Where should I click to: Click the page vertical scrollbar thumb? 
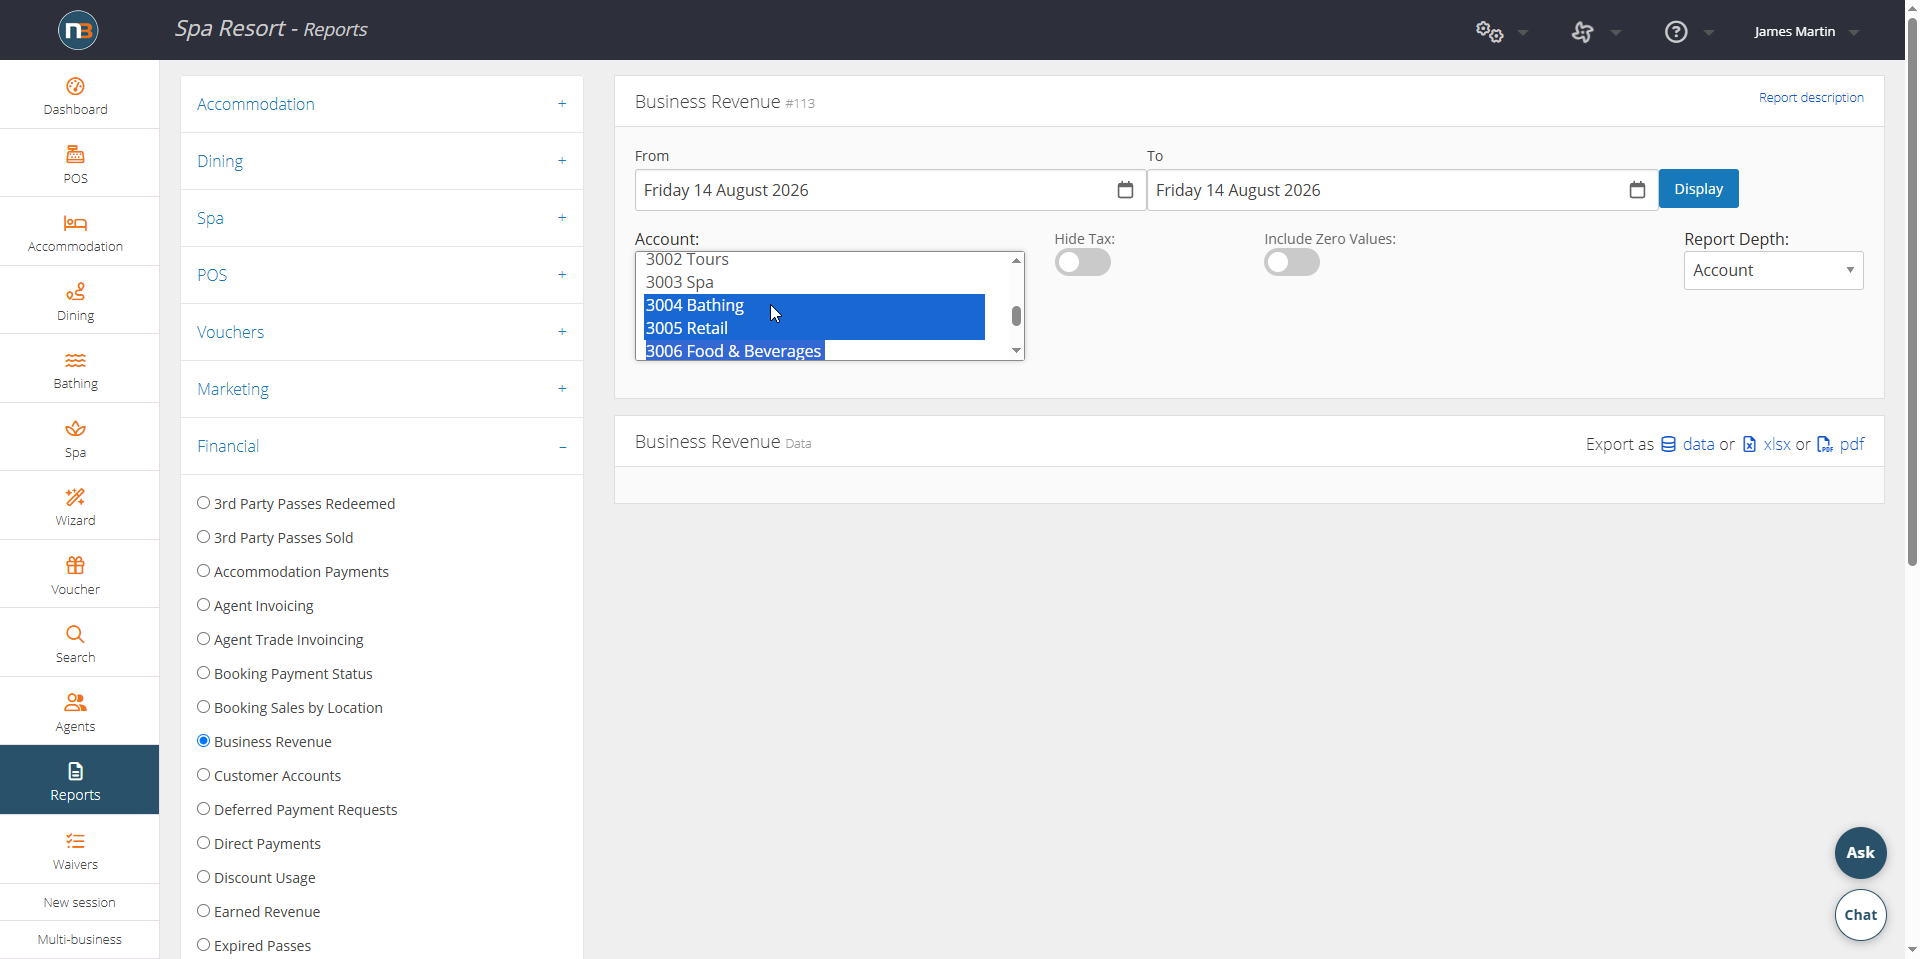click(x=1912, y=290)
